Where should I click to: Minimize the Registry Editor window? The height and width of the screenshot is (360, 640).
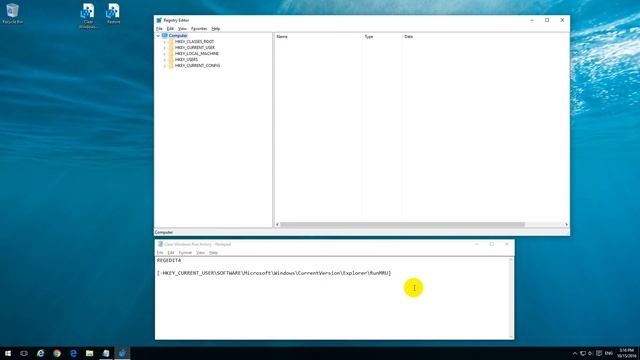pyautogui.click(x=532, y=20)
